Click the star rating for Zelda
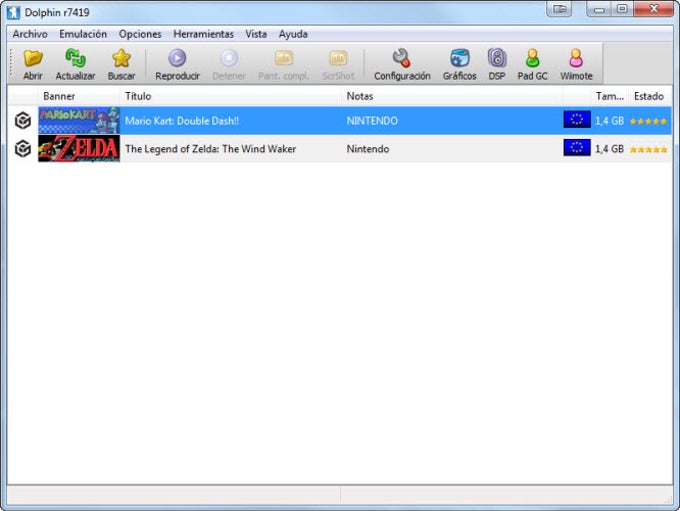680x511 pixels. click(648, 150)
